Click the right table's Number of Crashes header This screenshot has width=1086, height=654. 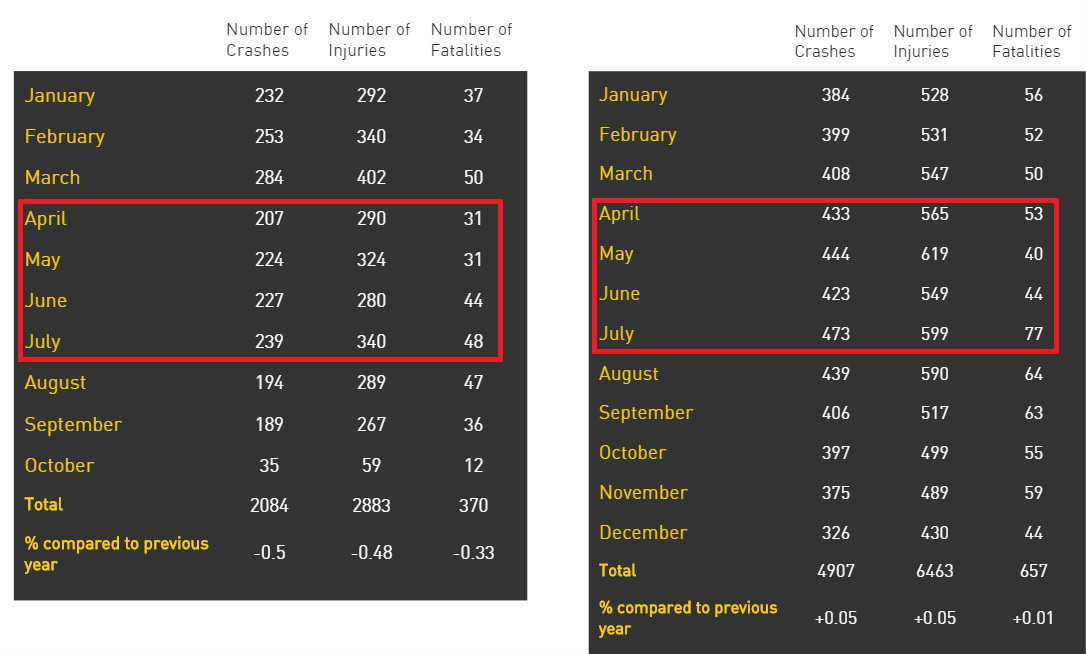coord(834,41)
